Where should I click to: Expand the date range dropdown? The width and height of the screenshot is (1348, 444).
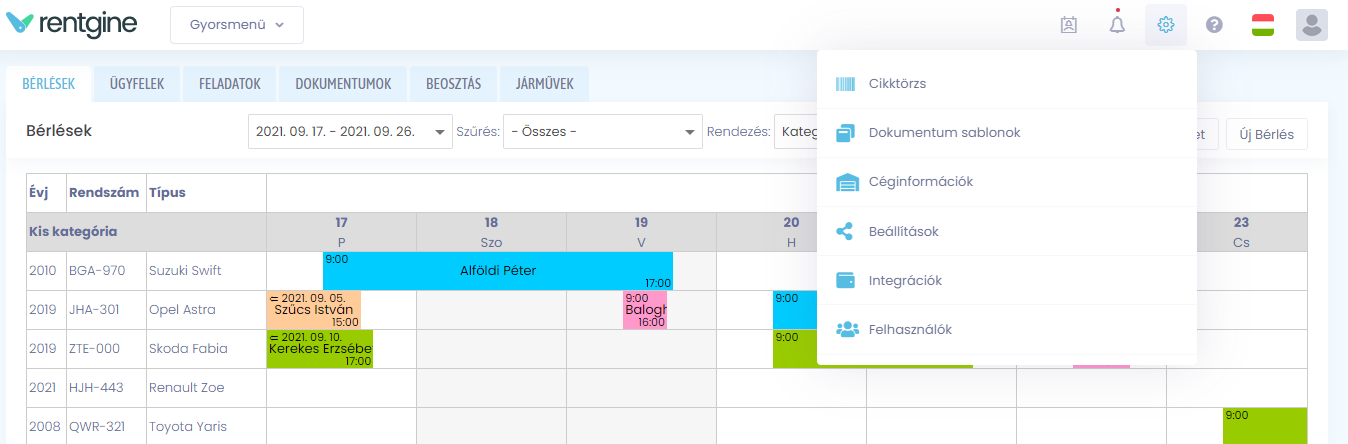click(x=350, y=132)
